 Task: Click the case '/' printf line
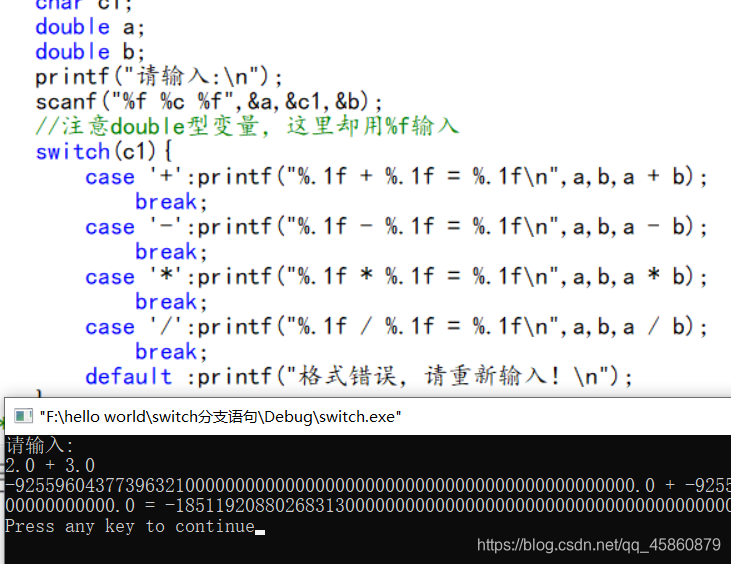[396, 327]
